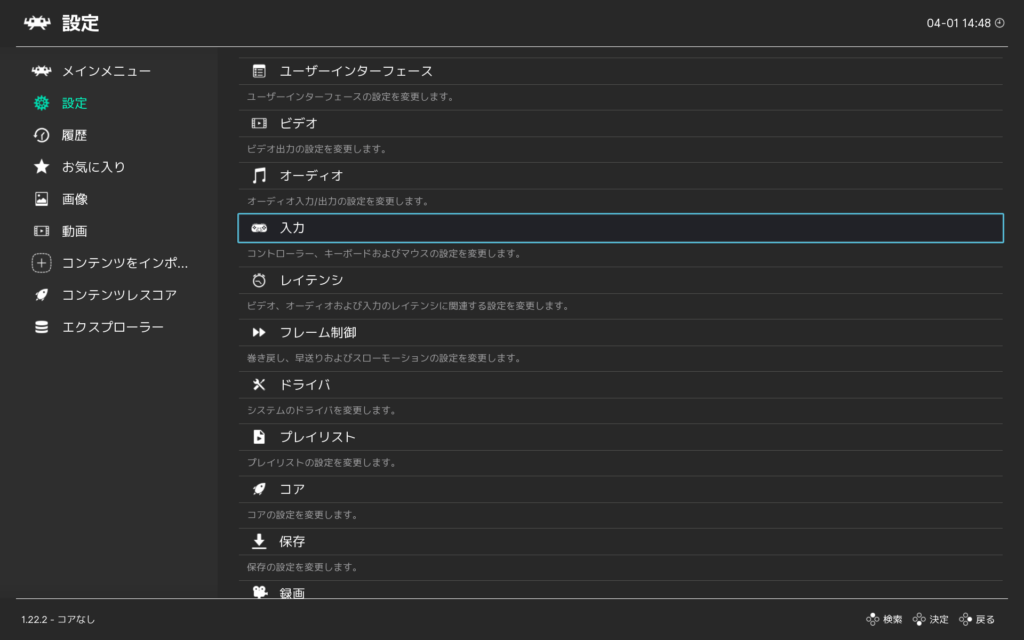Click the date and time clock display
Image resolution: width=1024 pixels, height=640 pixels.
pyautogui.click(x=964, y=23)
